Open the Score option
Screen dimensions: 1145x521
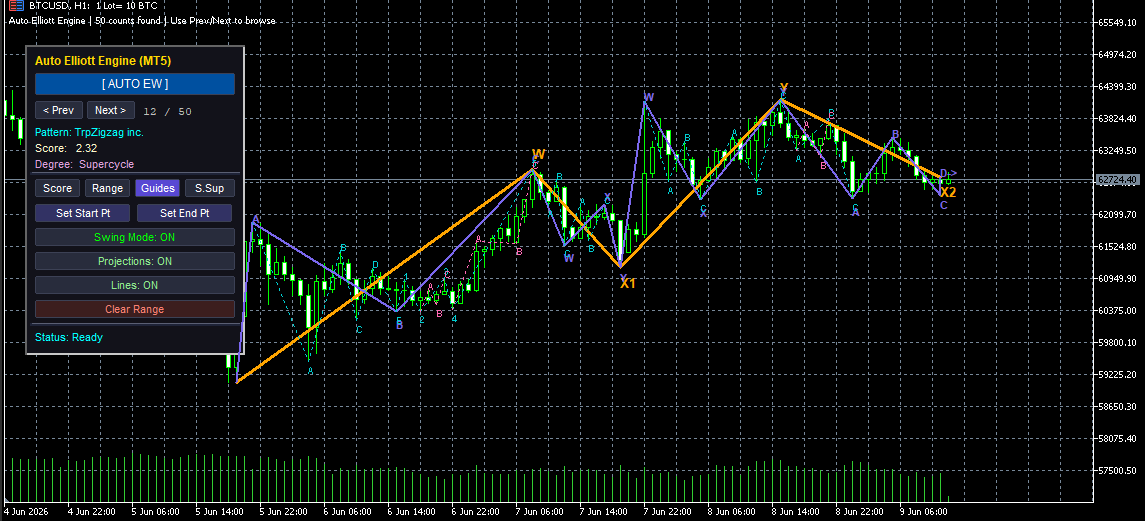[58, 189]
